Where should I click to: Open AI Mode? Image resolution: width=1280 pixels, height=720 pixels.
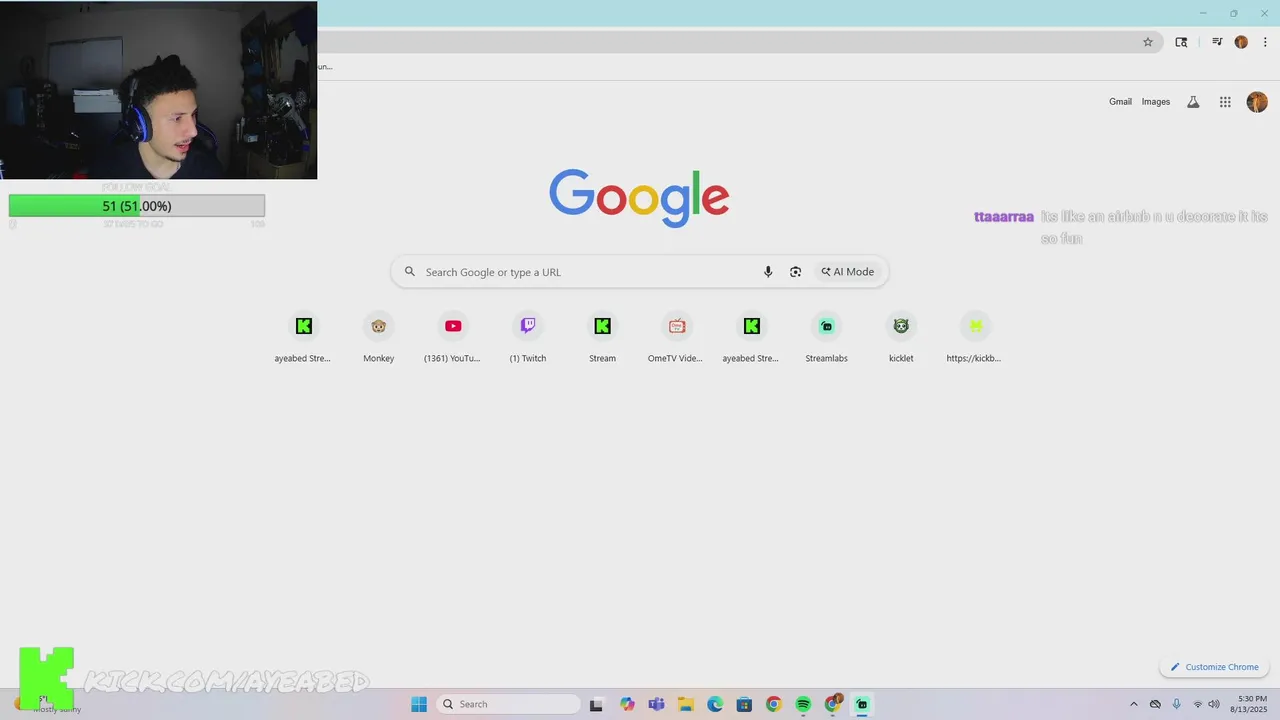point(848,272)
